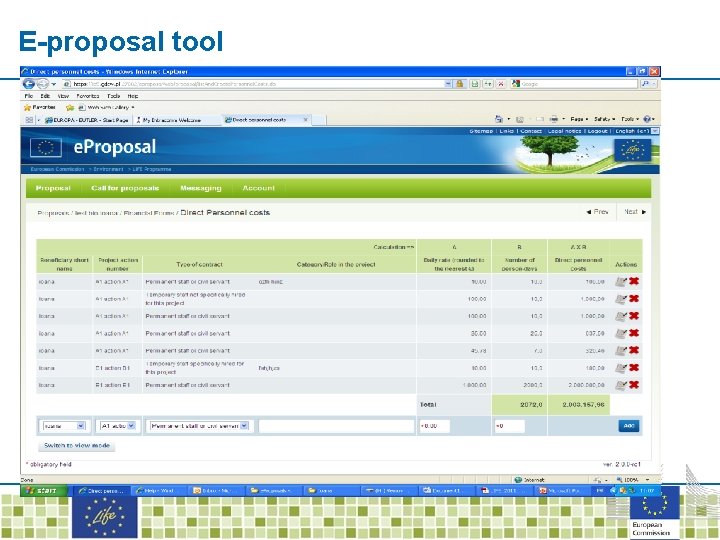
Task: Open the Proposal menu tab
Action: coord(53,188)
